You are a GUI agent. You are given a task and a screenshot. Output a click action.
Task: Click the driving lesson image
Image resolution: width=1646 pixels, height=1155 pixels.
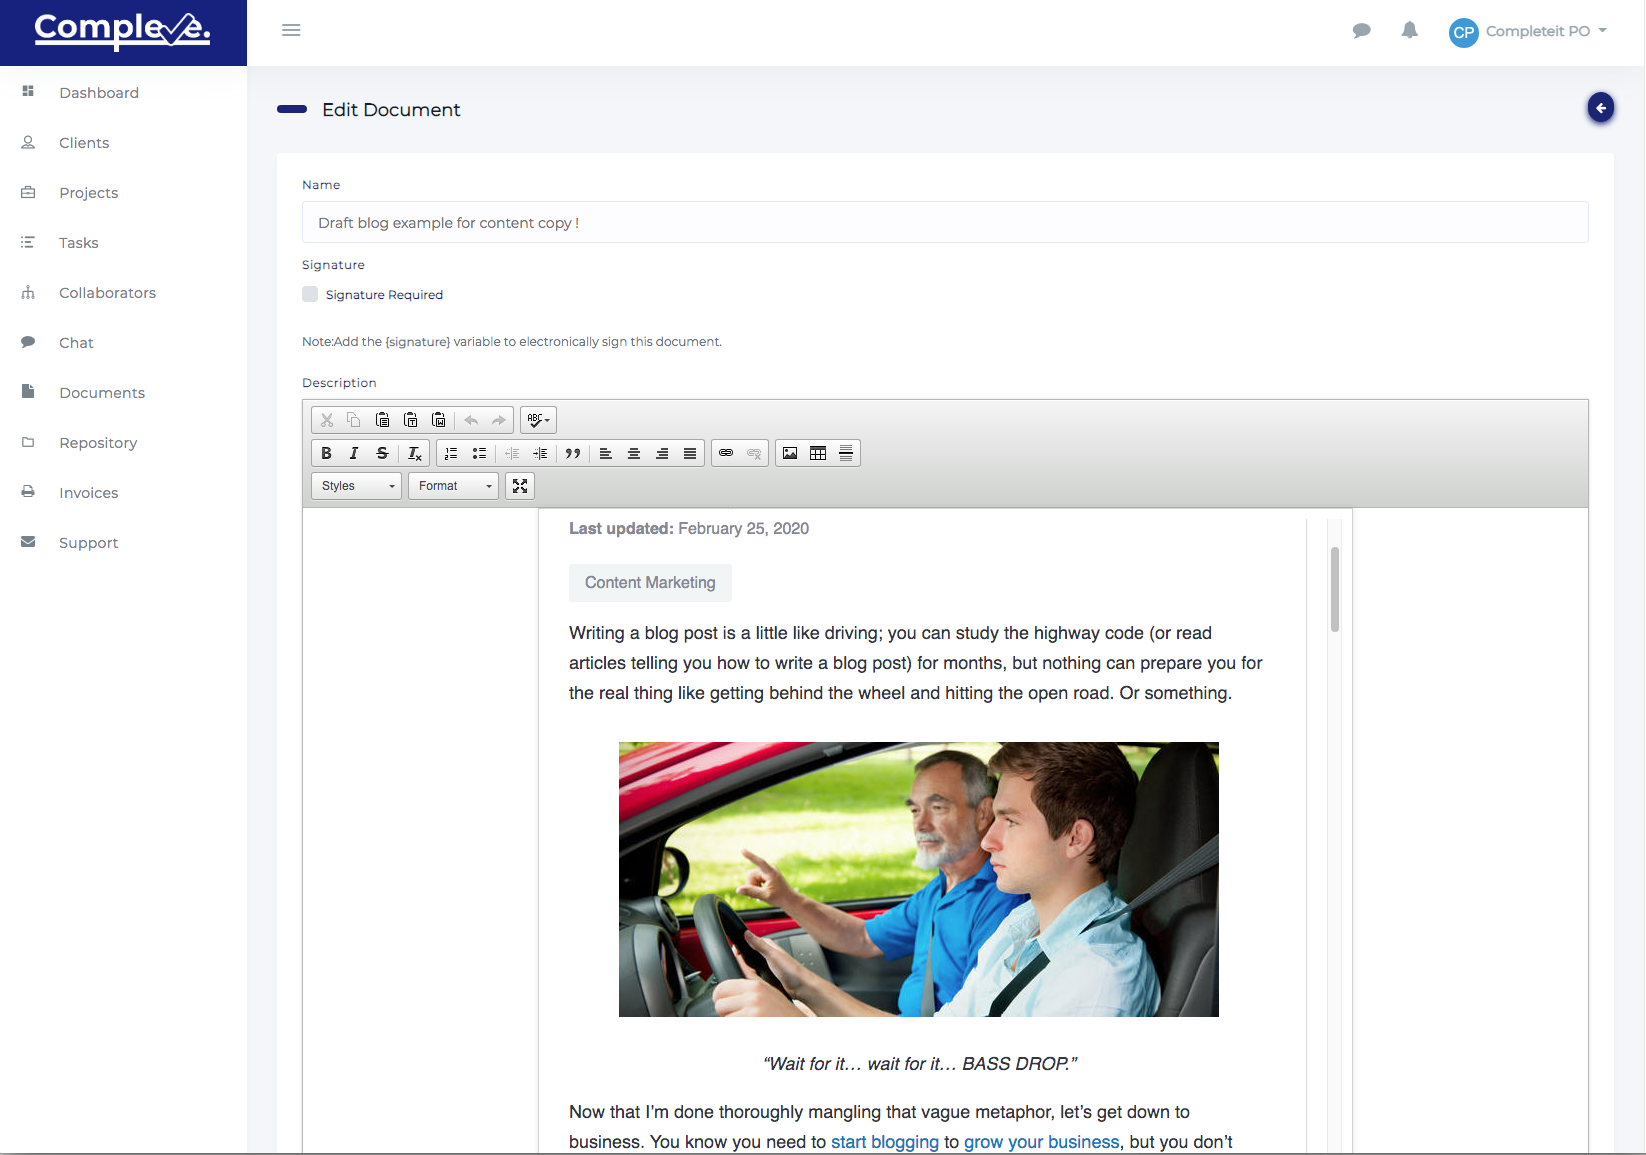coord(919,879)
